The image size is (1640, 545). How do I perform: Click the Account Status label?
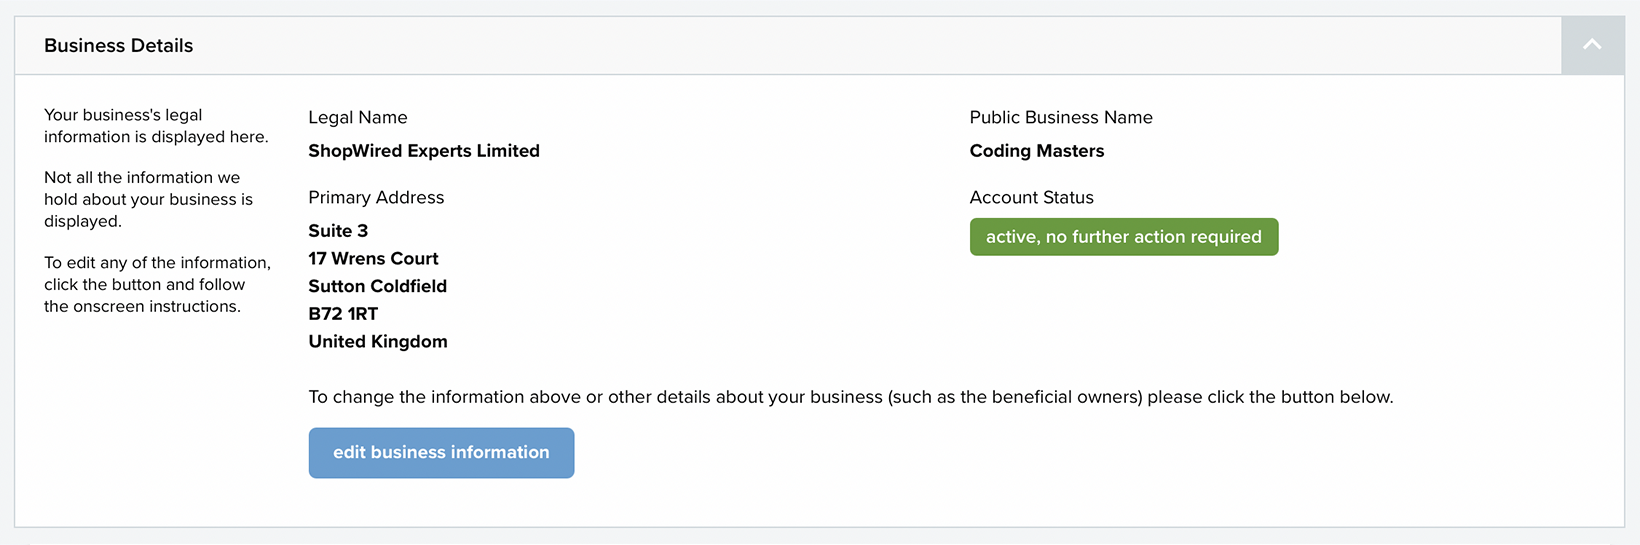(x=1032, y=197)
